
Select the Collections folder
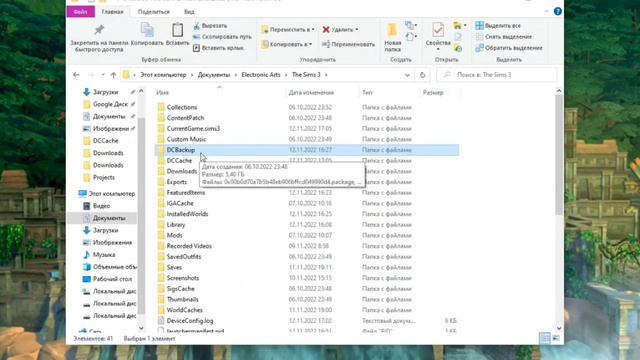point(182,107)
